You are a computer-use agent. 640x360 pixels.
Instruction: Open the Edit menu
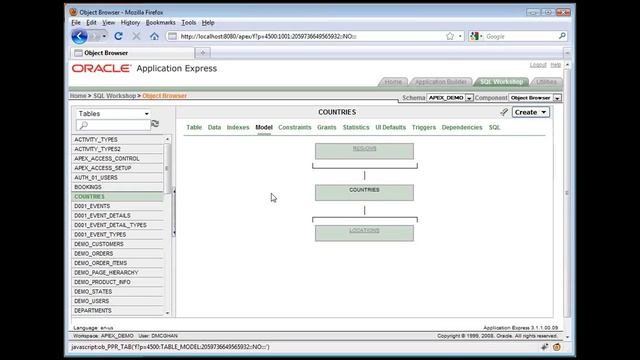(x=91, y=22)
